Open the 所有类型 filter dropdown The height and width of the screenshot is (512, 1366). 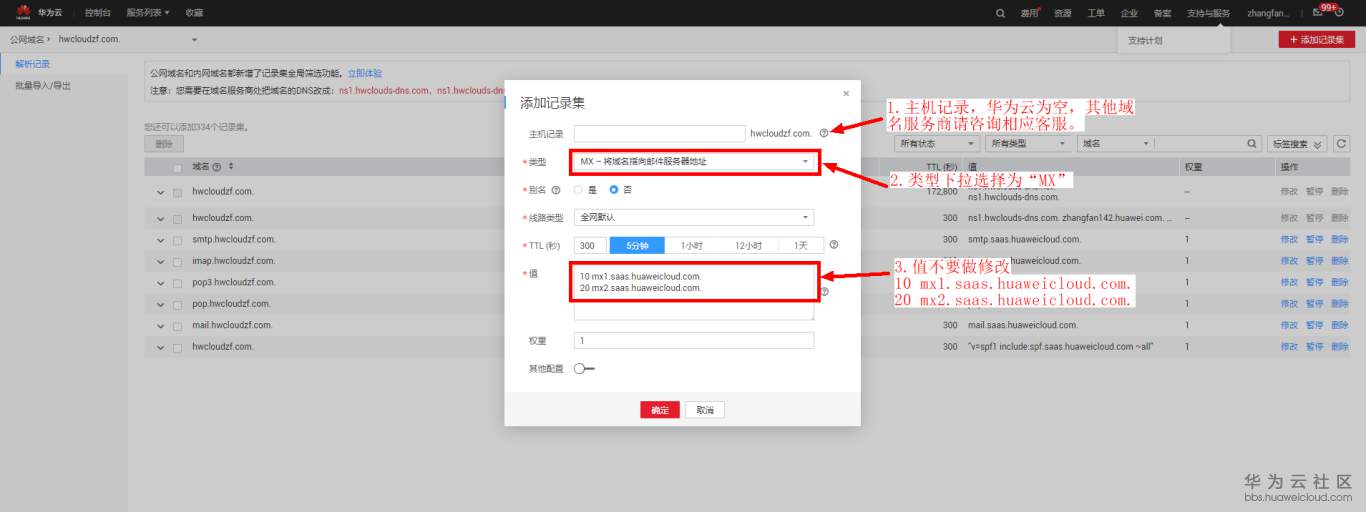(1028, 144)
